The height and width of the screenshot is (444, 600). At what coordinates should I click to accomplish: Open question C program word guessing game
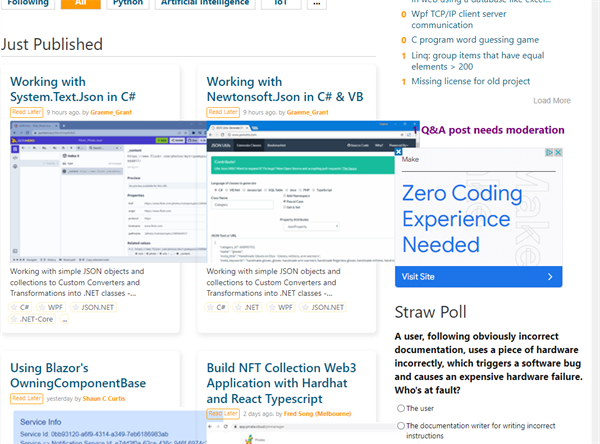[x=475, y=40]
